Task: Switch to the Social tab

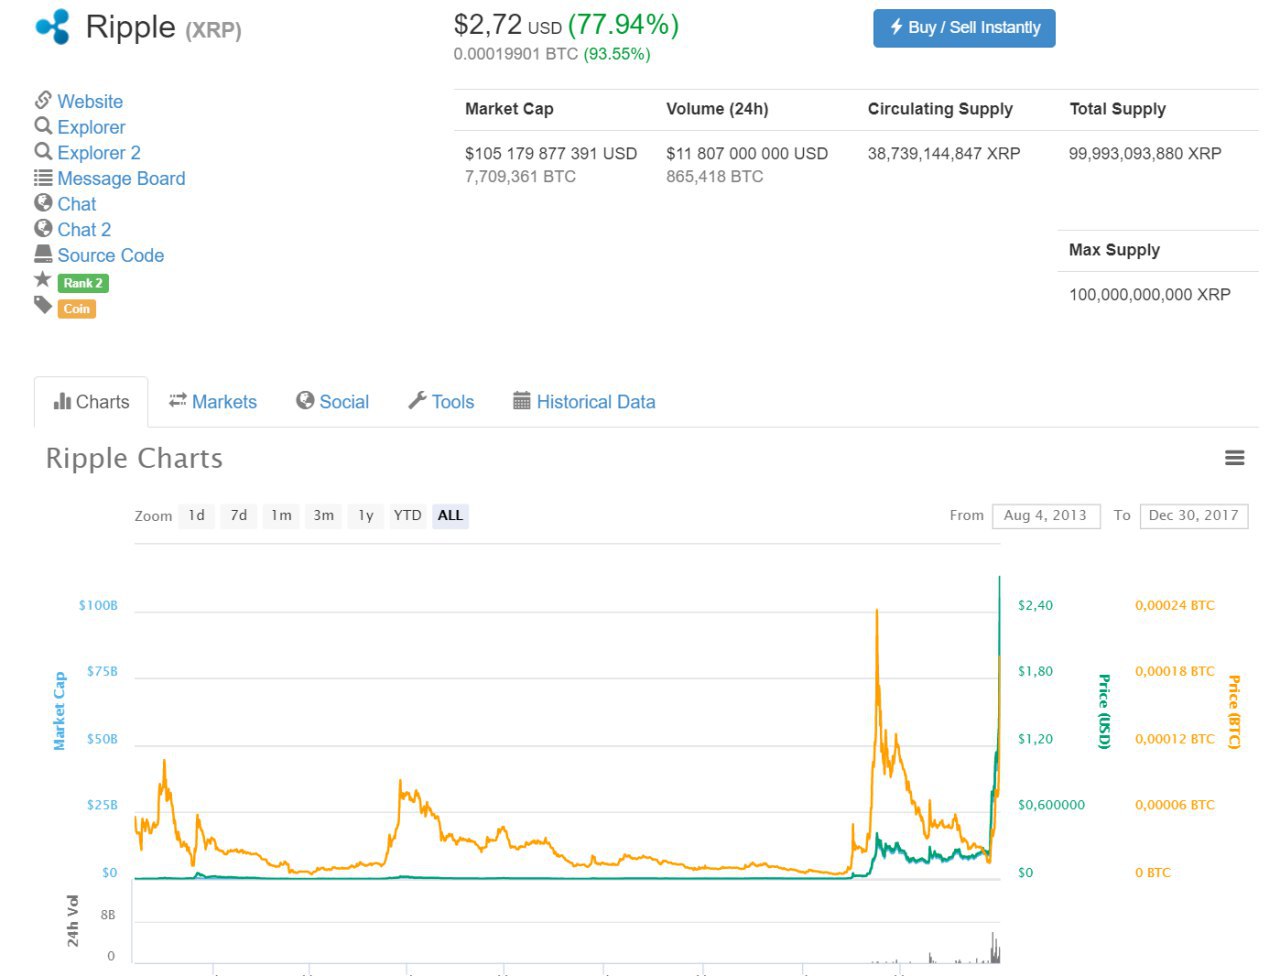Action: [x=333, y=402]
